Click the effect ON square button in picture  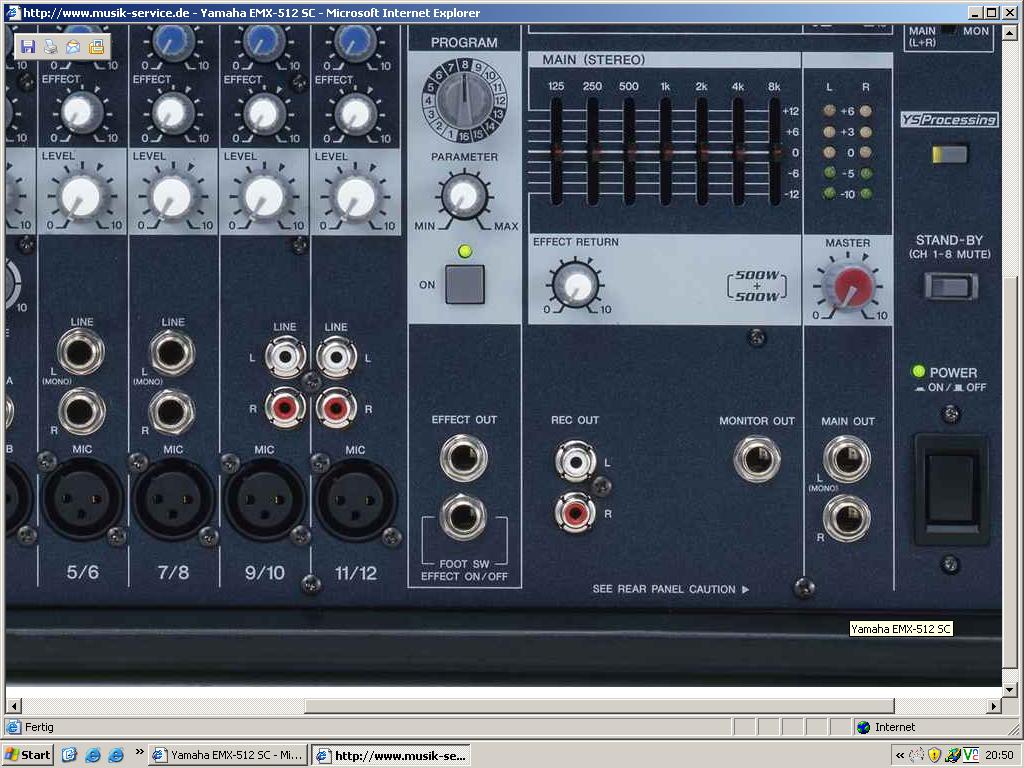coord(464,284)
